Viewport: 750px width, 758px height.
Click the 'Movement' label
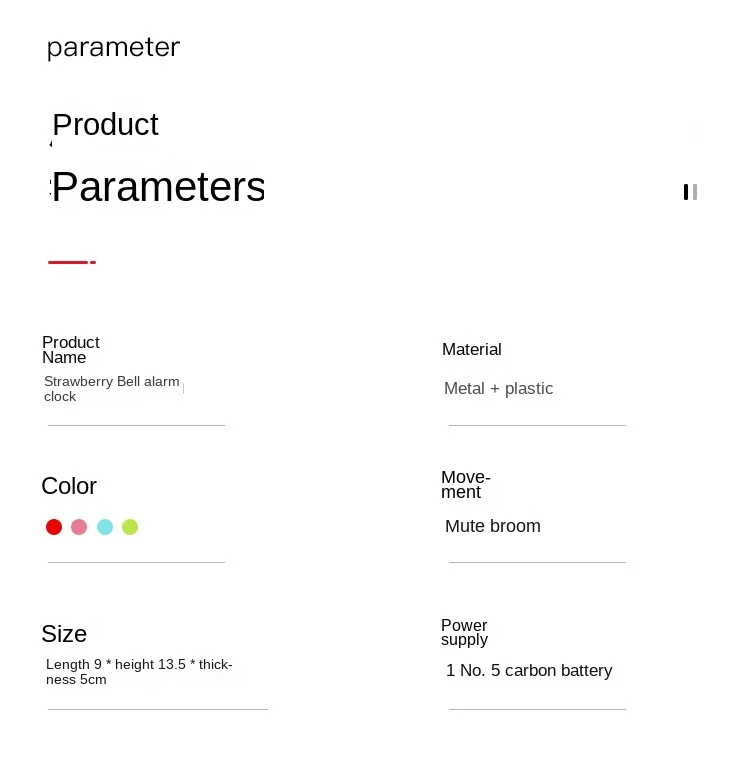pyautogui.click(x=466, y=484)
